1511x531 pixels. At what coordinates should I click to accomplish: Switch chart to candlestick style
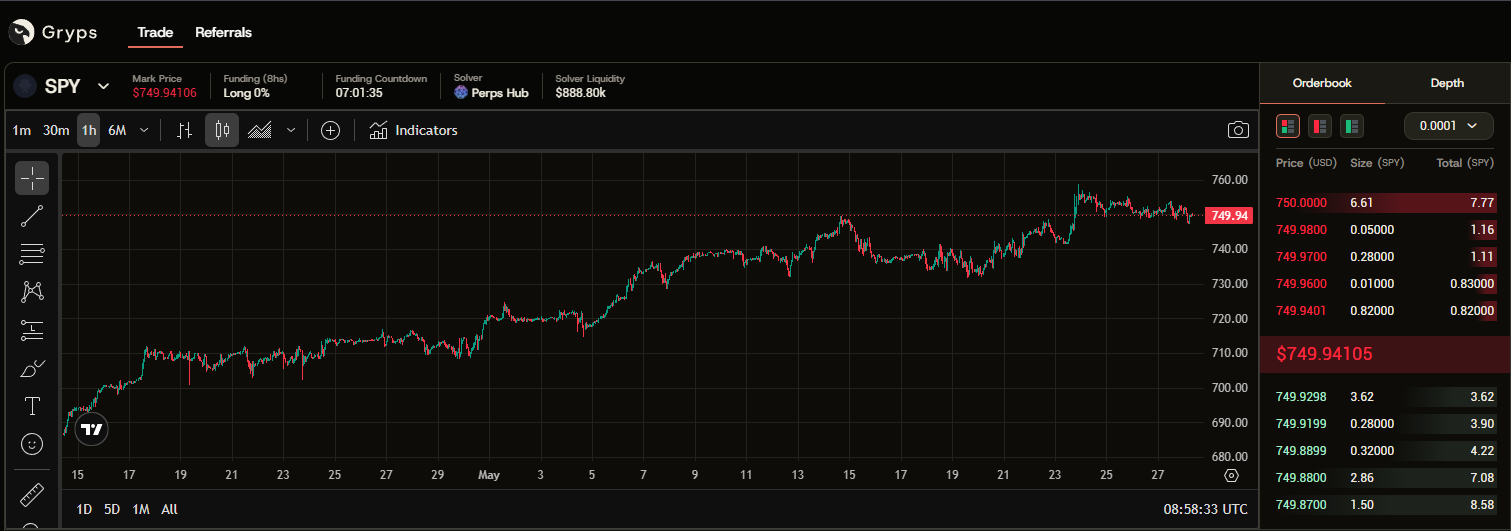(x=222, y=130)
